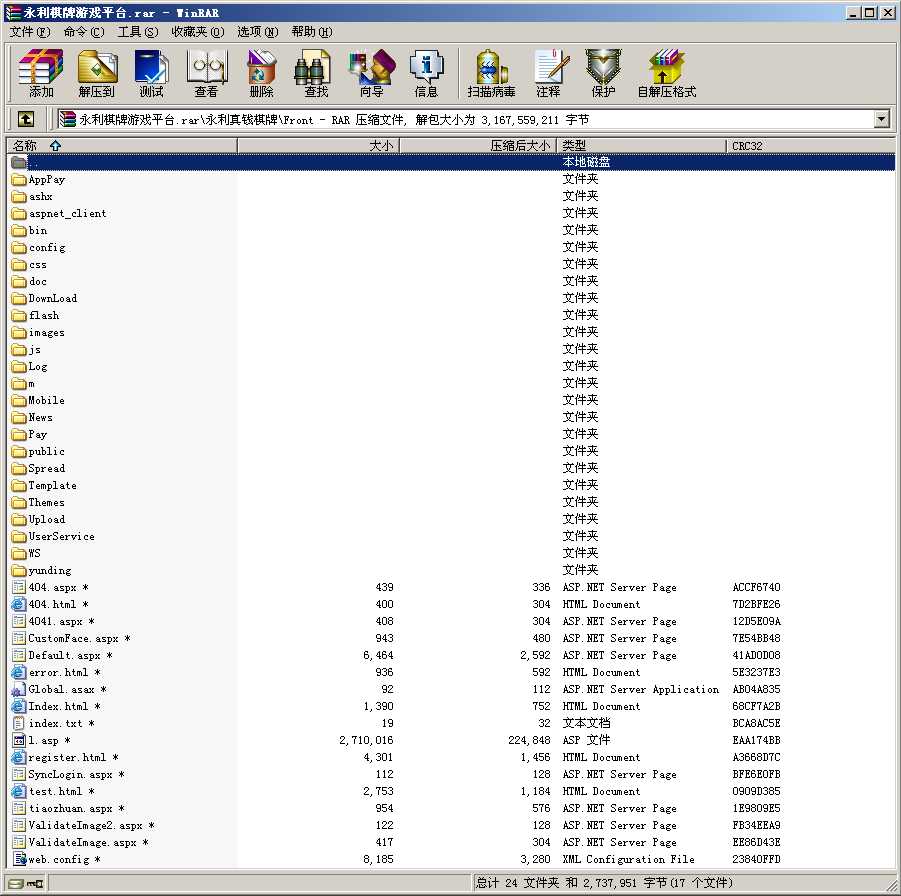Sort by CRC32 column header
Image resolution: width=901 pixels, height=896 pixels.
pyautogui.click(x=810, y=146)
